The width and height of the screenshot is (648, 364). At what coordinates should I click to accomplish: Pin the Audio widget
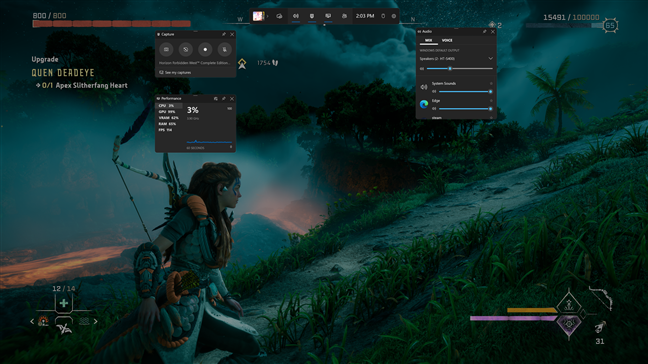(x=484, y=31)
